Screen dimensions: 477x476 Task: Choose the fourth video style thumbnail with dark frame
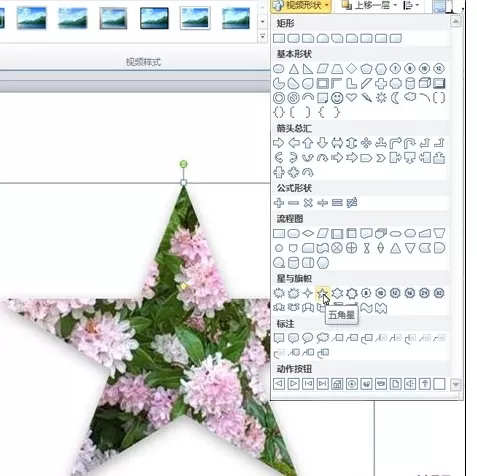154,18
